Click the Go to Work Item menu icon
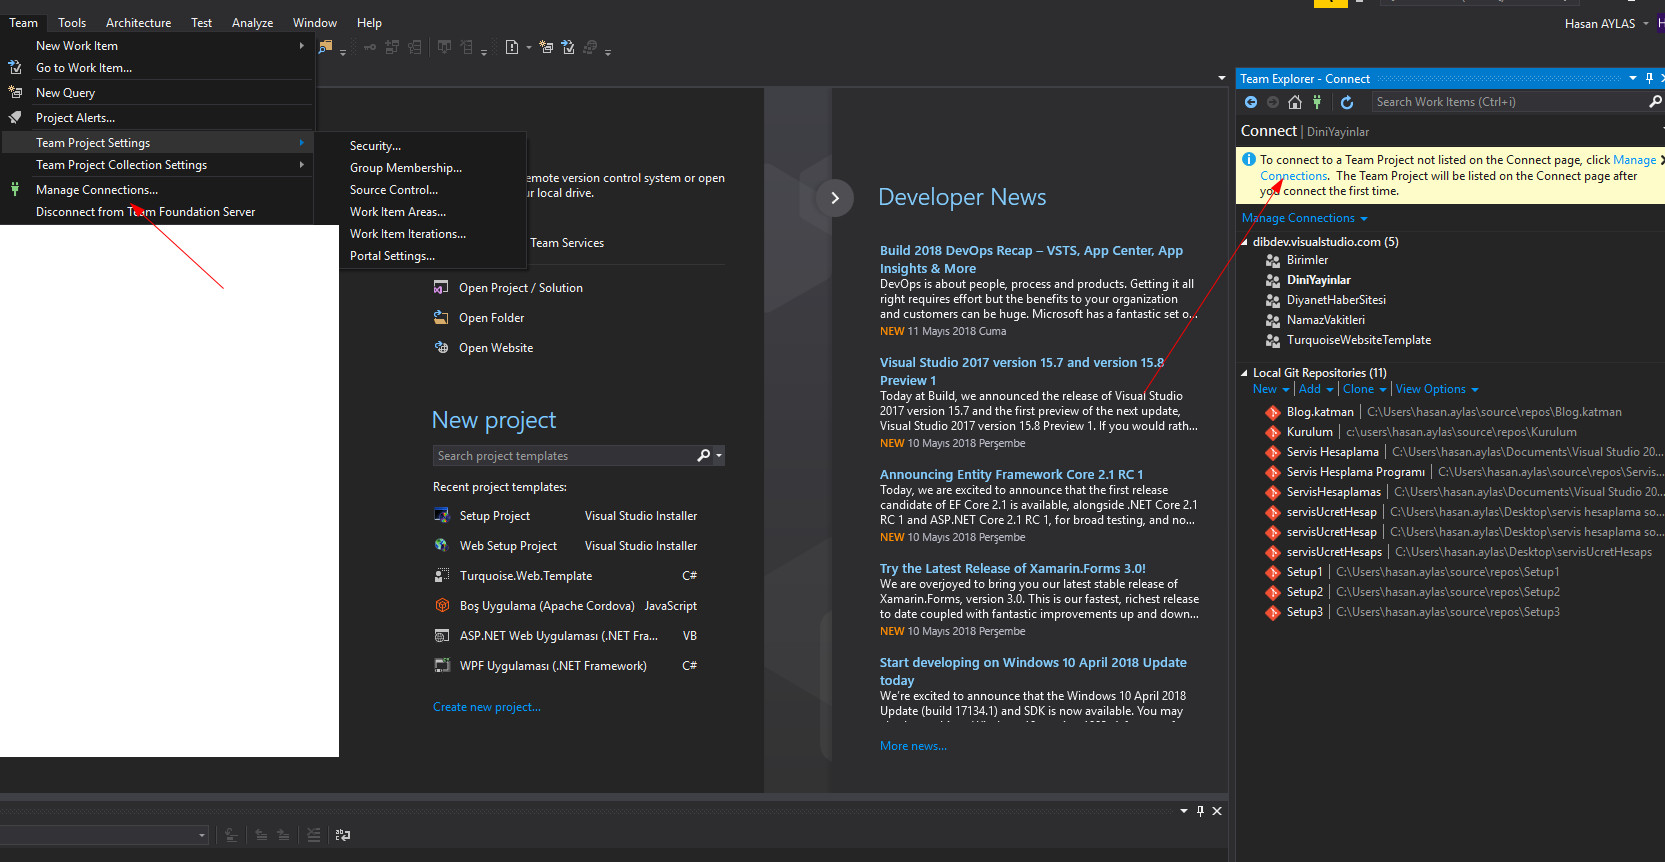 [15, 68]
